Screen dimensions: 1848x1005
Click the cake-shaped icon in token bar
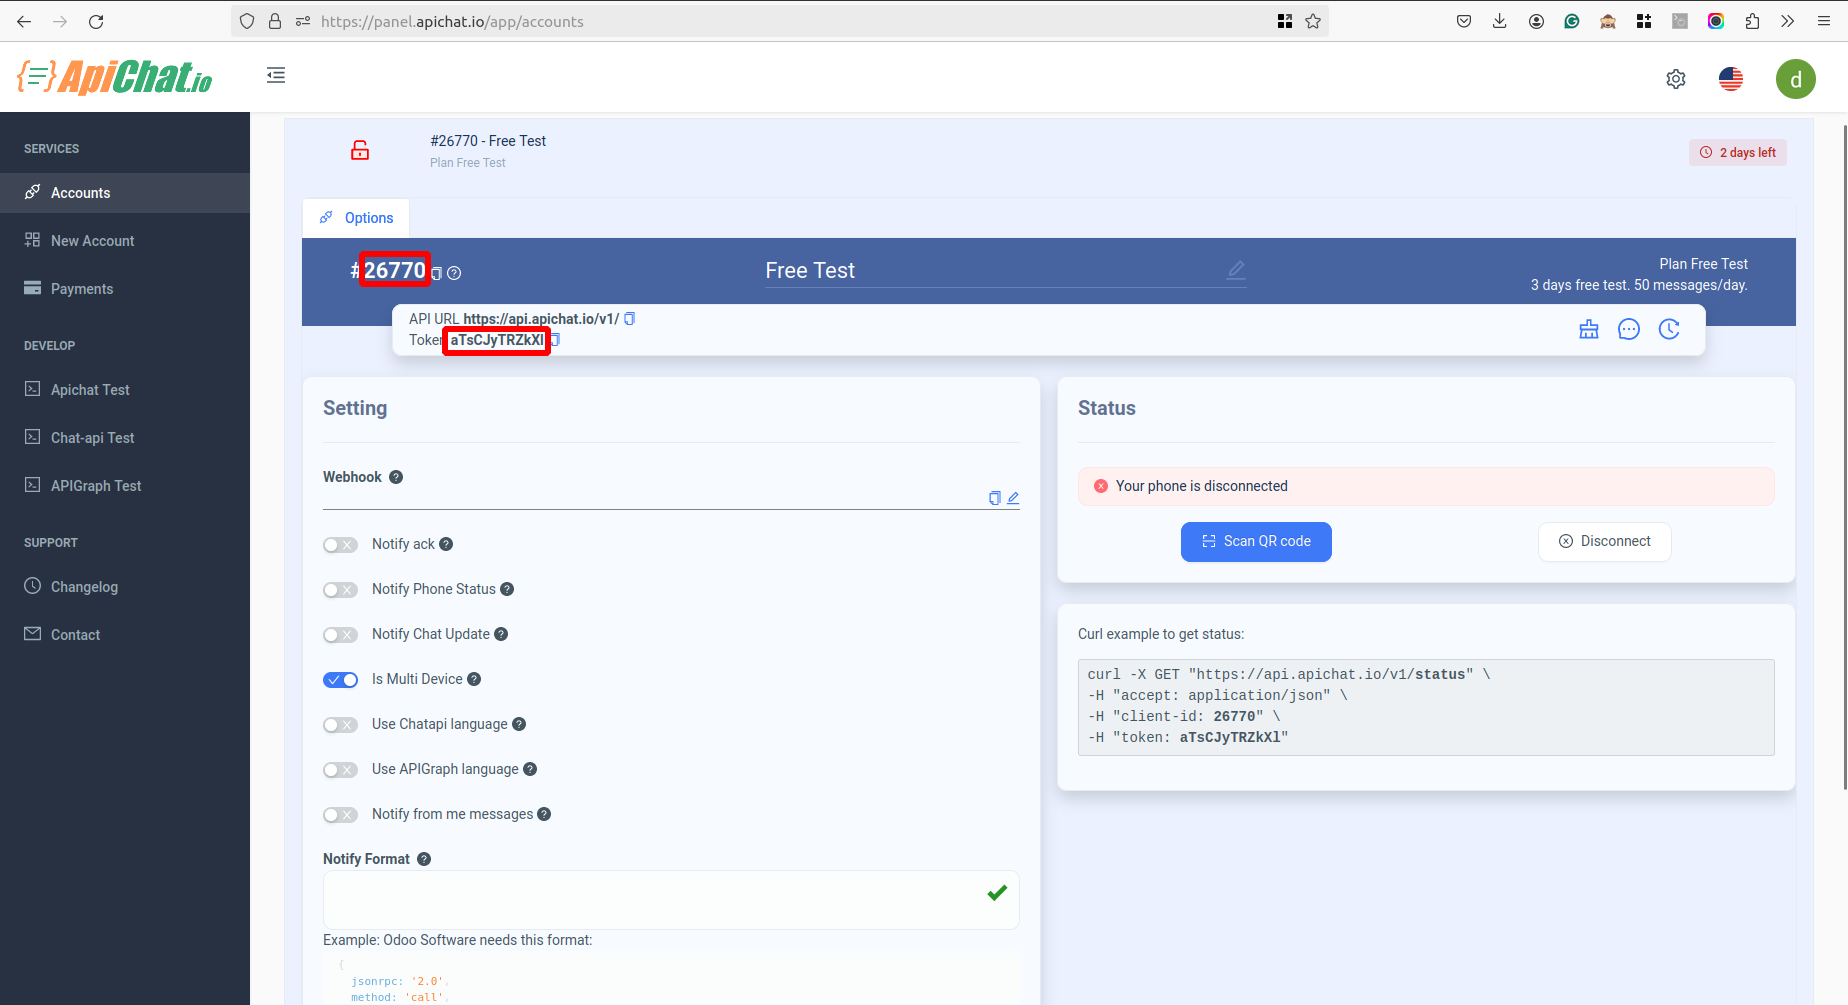[1589, 329]
